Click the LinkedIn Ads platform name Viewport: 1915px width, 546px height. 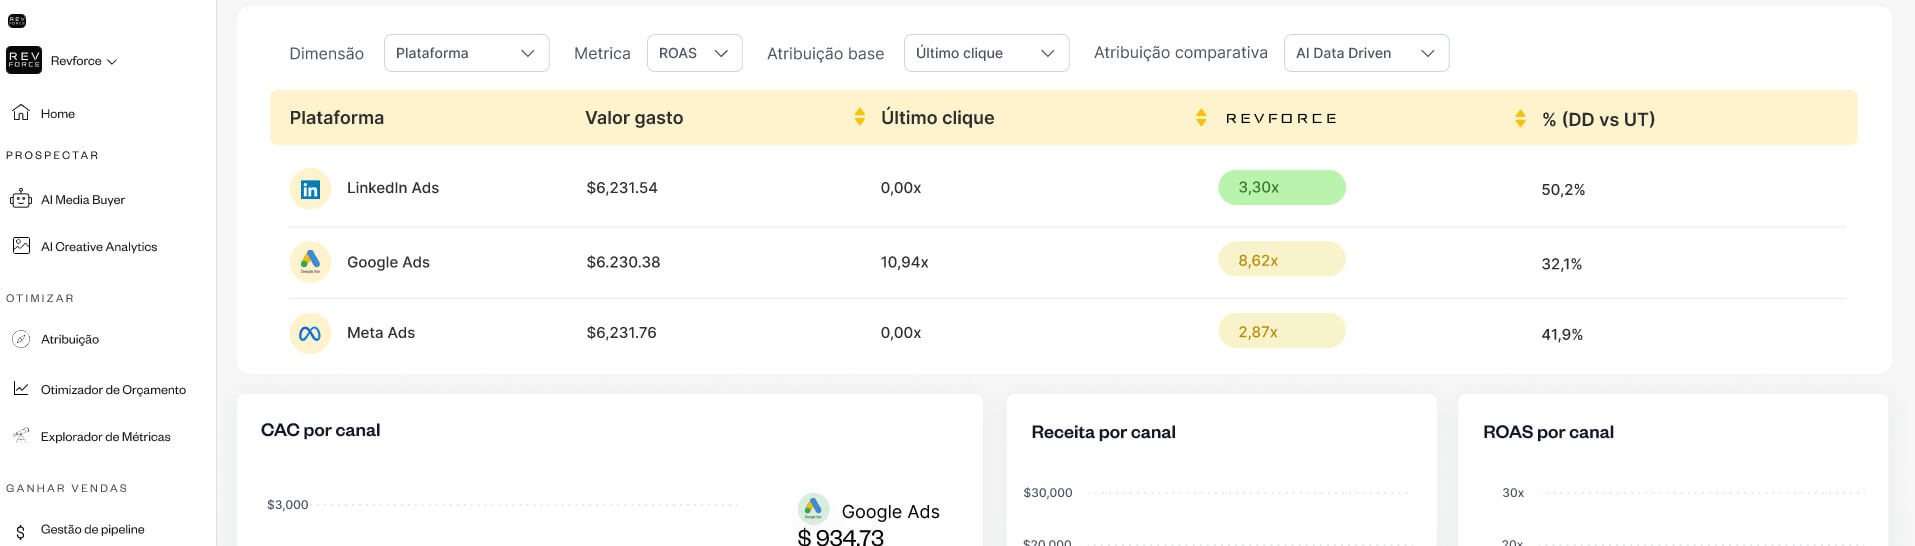point(393,188)
